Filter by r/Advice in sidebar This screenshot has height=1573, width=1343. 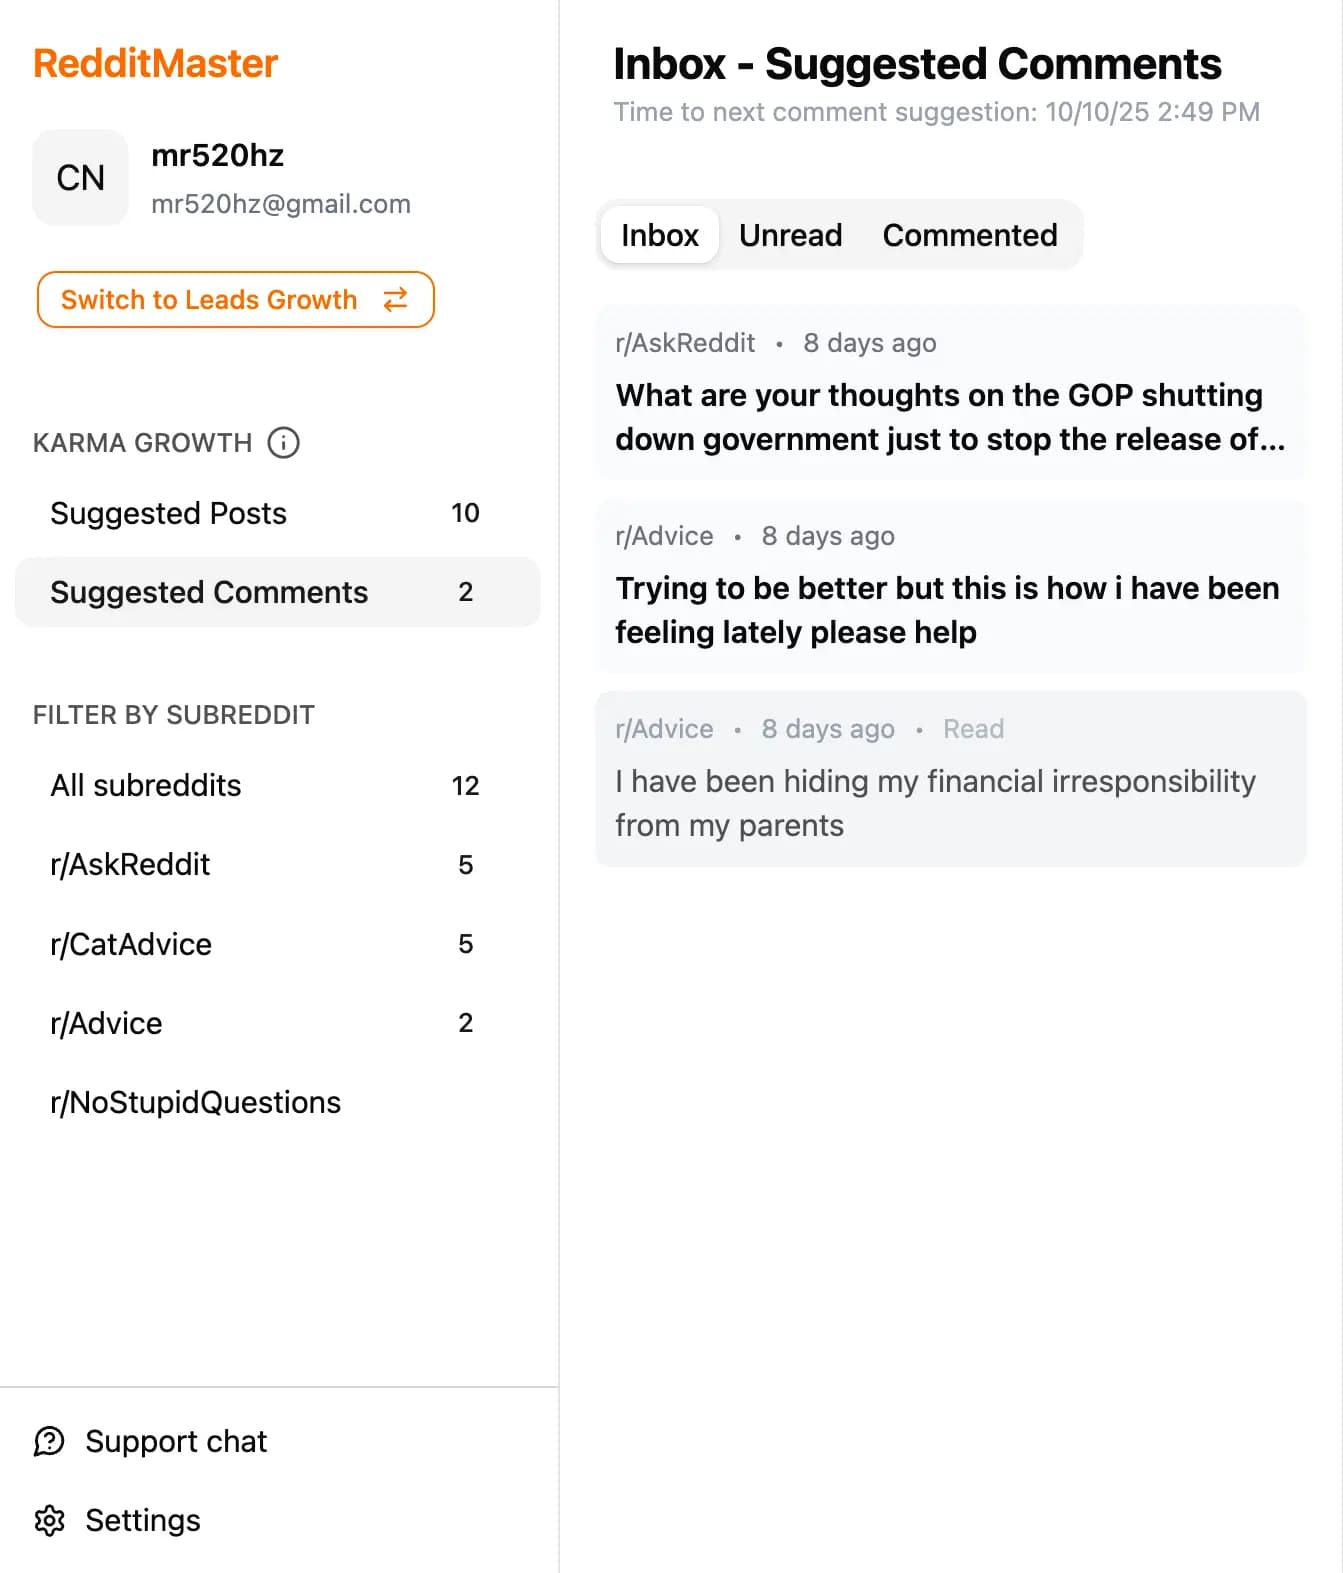pos(106,1023)
